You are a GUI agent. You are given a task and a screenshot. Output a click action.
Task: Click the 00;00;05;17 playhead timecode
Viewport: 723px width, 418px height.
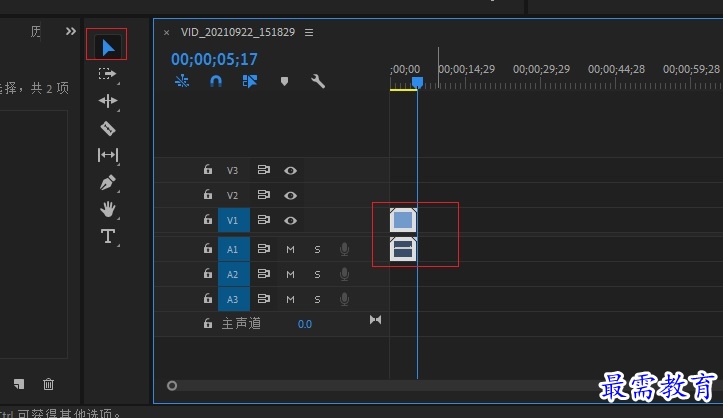pyautogui.click(x=214, y=59)
